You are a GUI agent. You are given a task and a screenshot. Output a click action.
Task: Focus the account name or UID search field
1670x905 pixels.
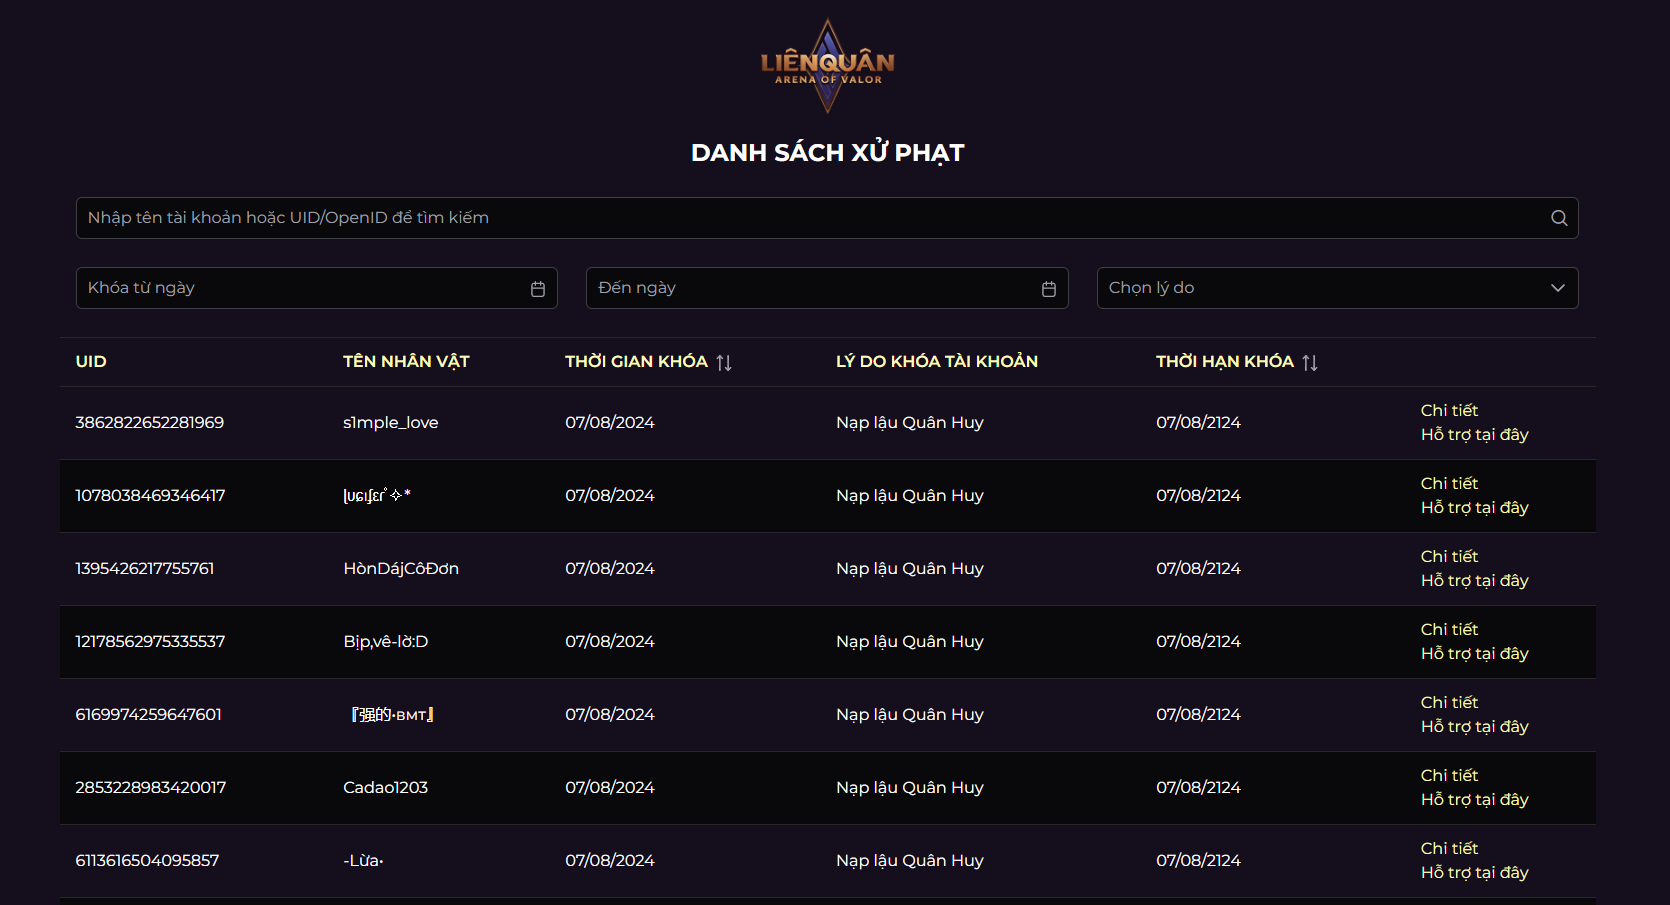(x=810, y=218)
